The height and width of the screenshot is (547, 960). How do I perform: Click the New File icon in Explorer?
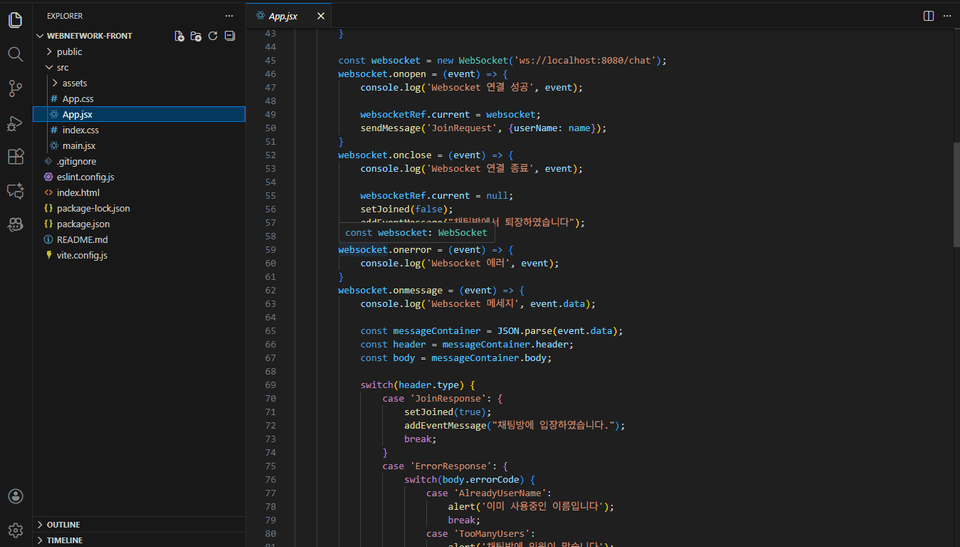[179, 36]
